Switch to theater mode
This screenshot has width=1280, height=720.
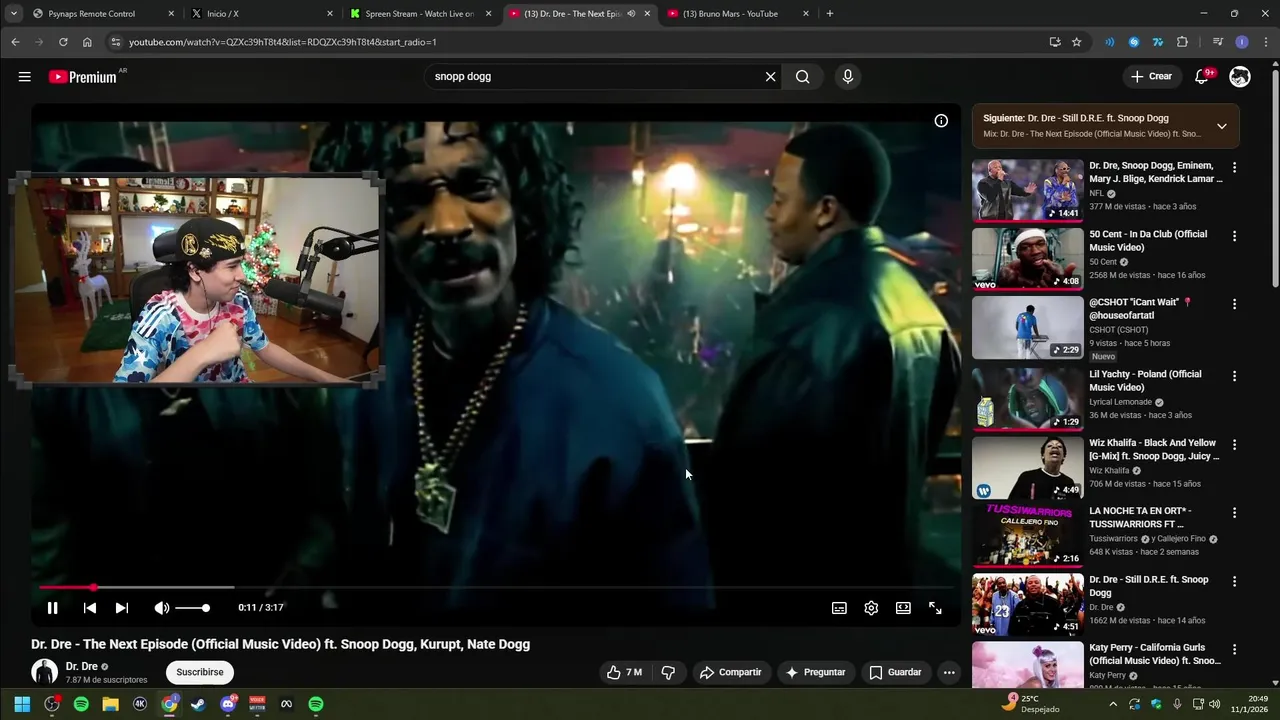[x=903, y=608]
